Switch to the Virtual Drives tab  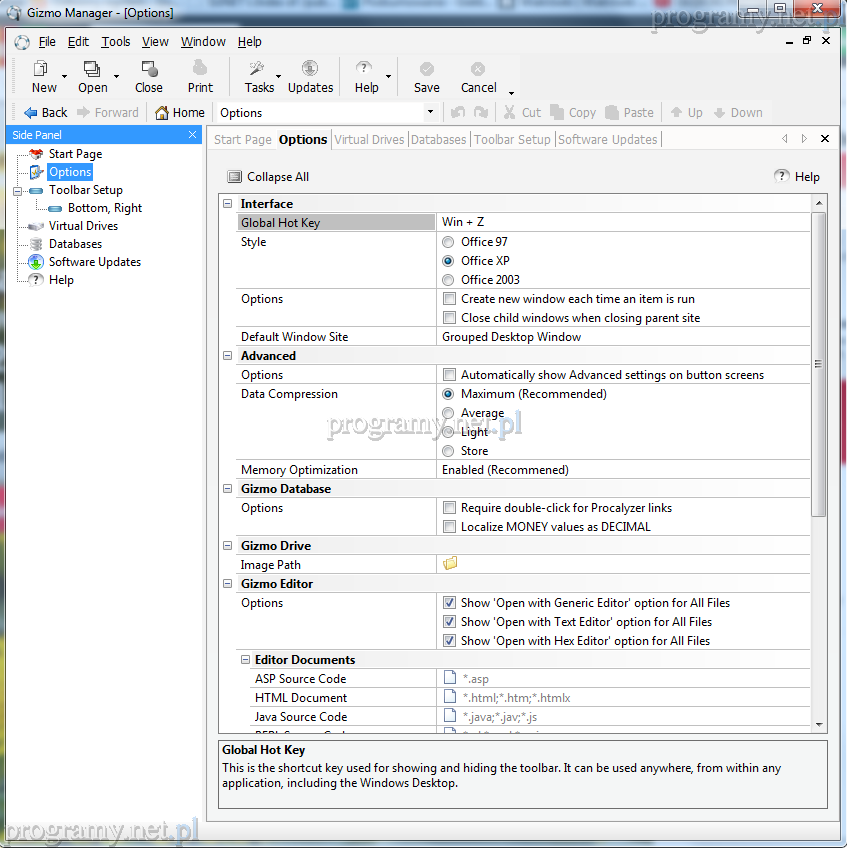[369, 139]
